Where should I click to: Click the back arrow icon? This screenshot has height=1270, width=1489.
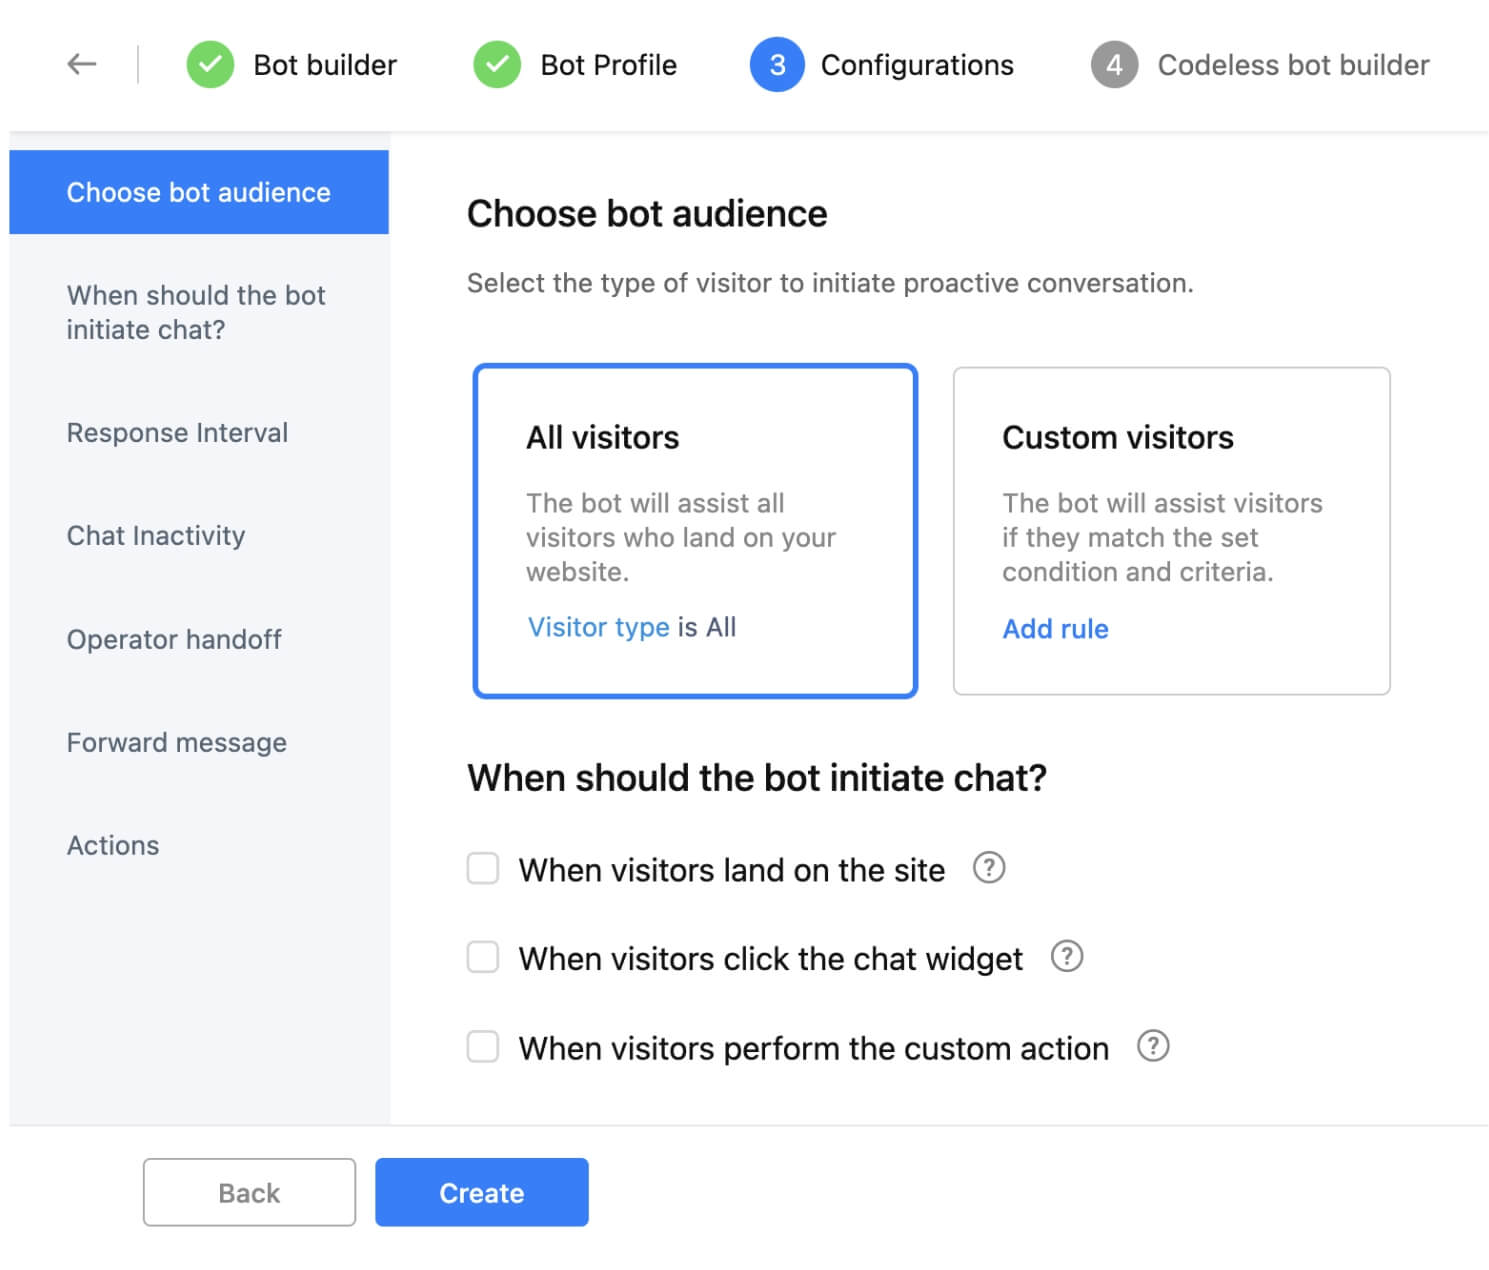click(x=81, y=65)
